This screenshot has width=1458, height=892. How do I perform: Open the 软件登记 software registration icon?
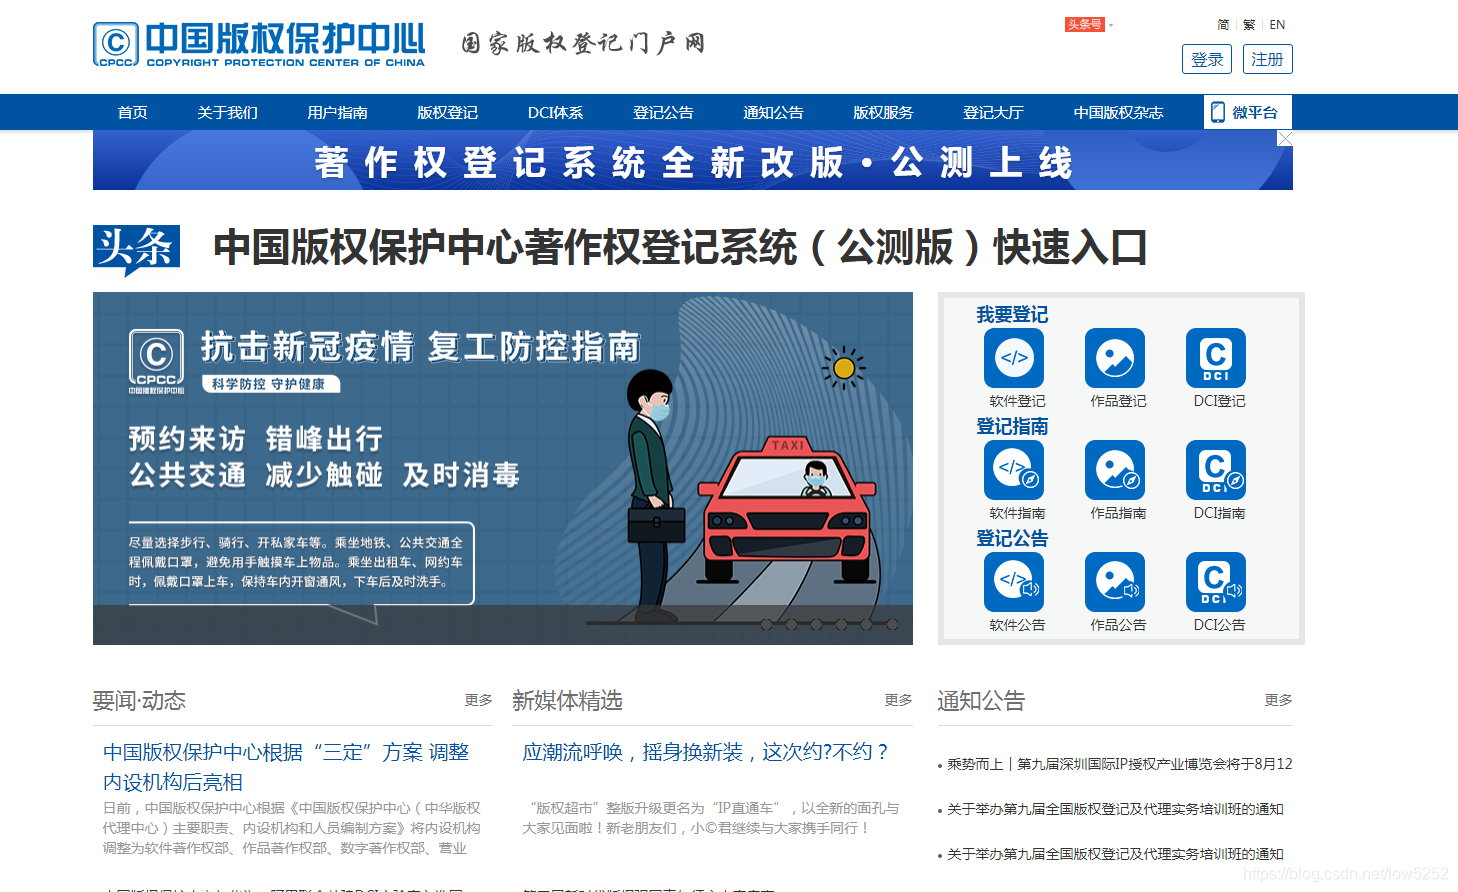pyautogui.click(x=1014, y=358)
